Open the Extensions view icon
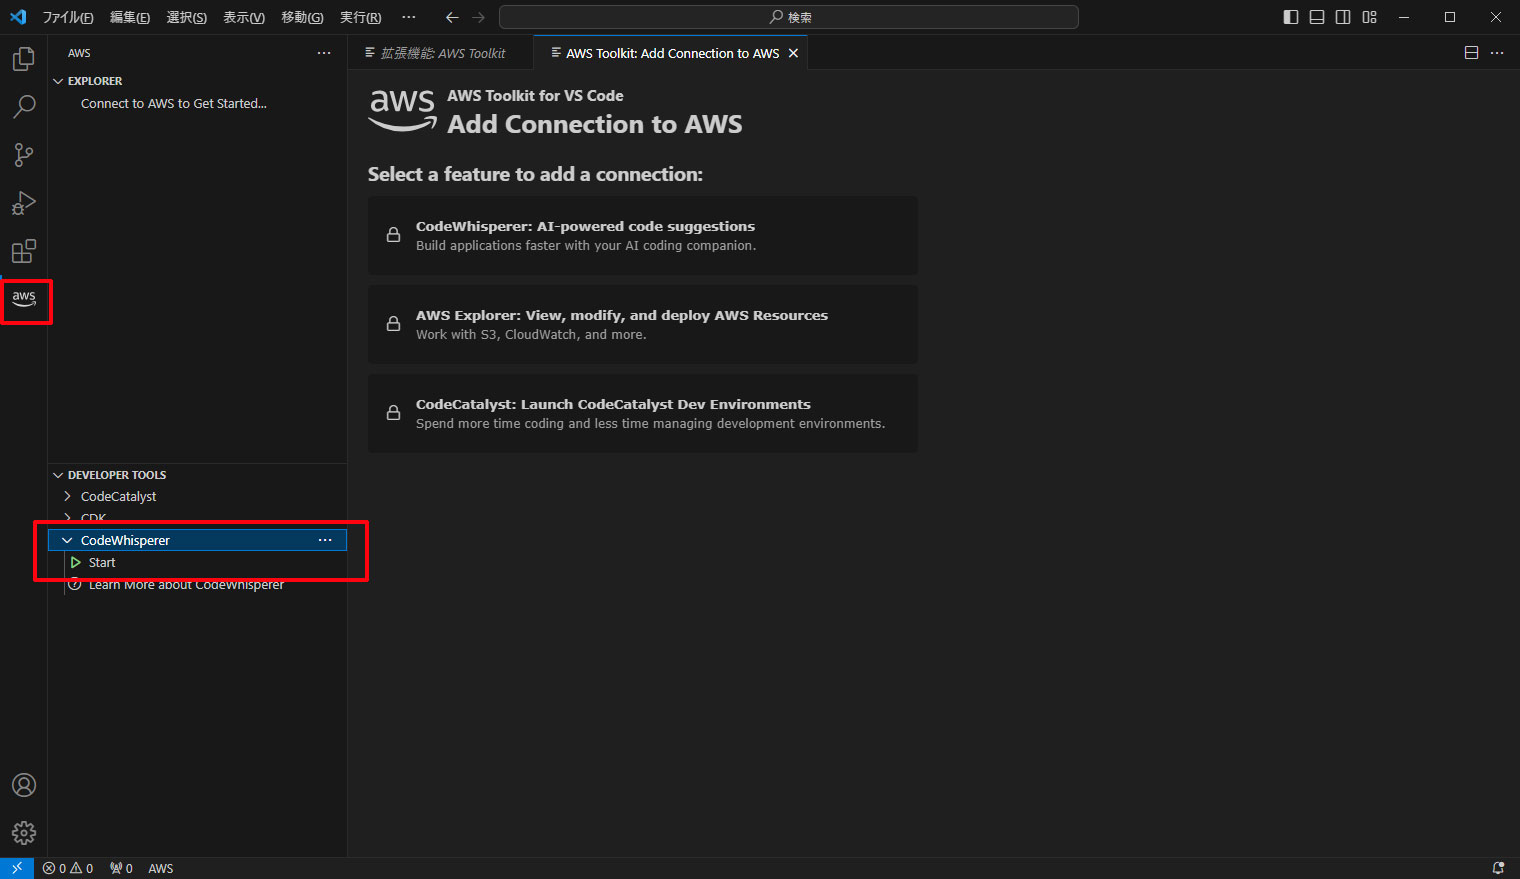 24,251
